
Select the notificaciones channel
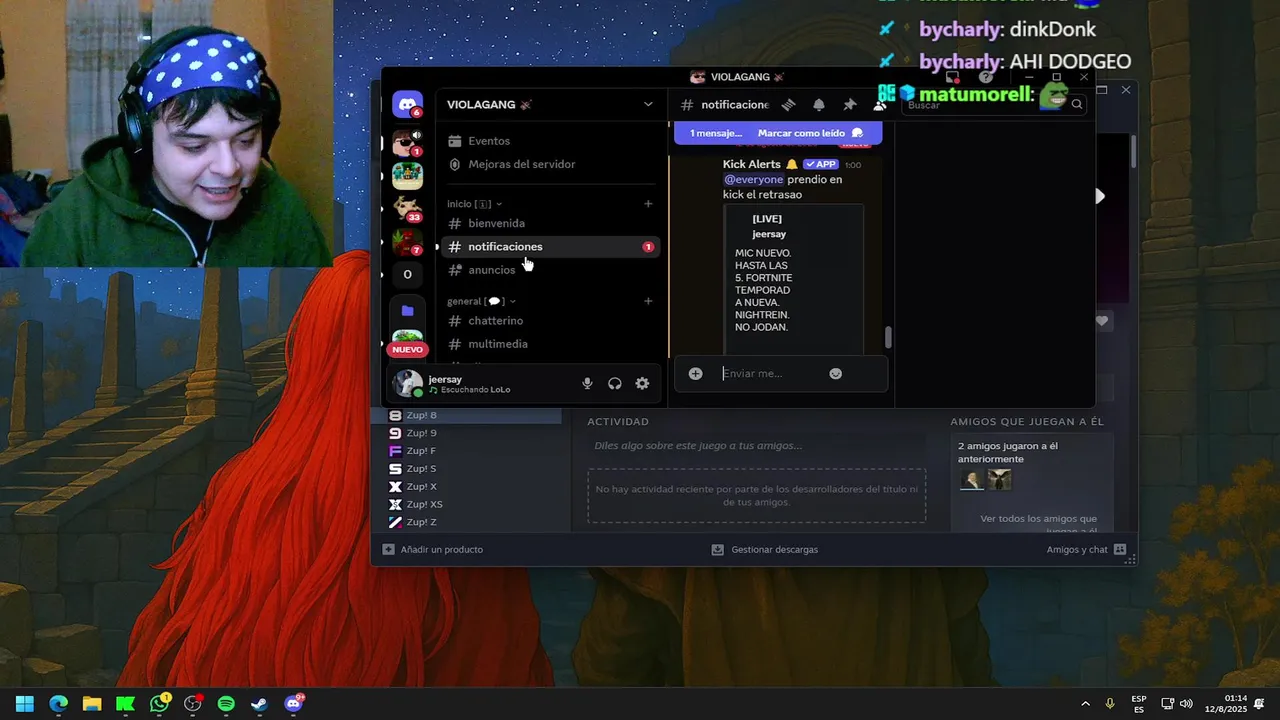point(549,246)
